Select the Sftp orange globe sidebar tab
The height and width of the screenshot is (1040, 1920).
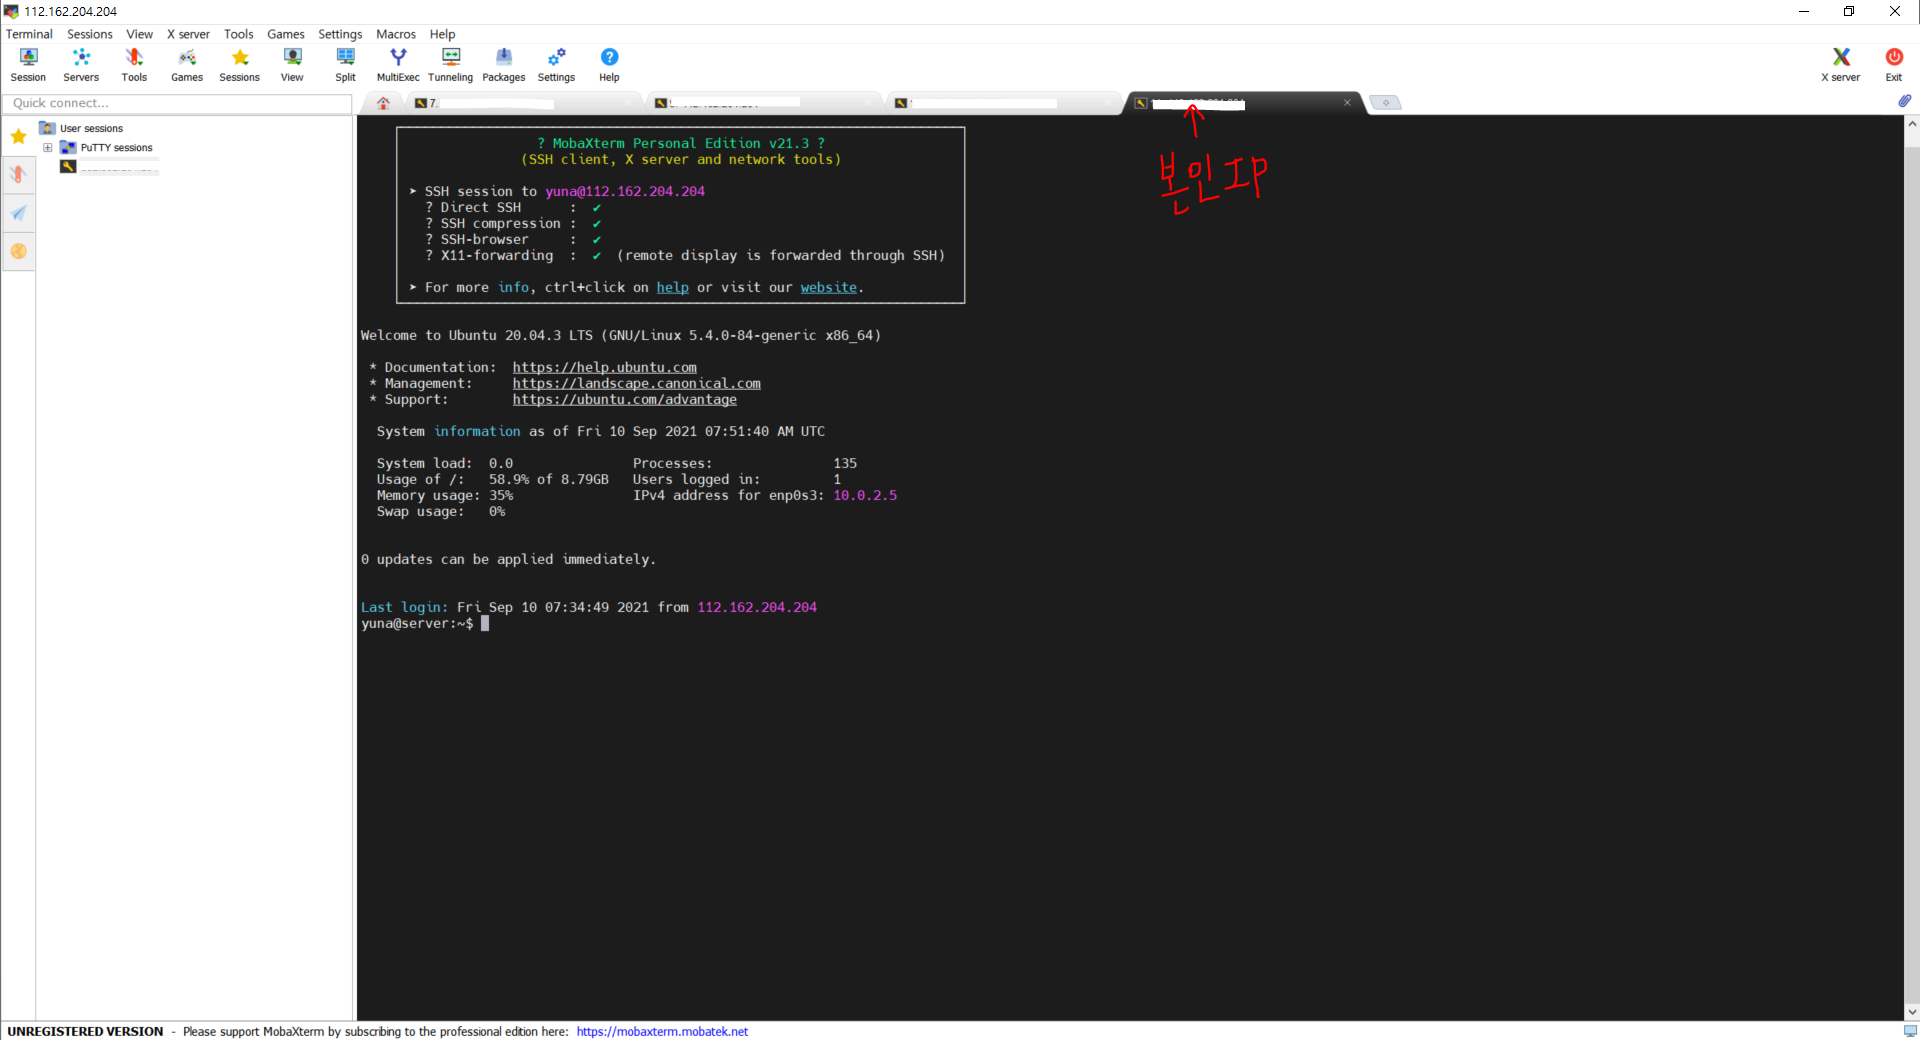coord(18,251)
